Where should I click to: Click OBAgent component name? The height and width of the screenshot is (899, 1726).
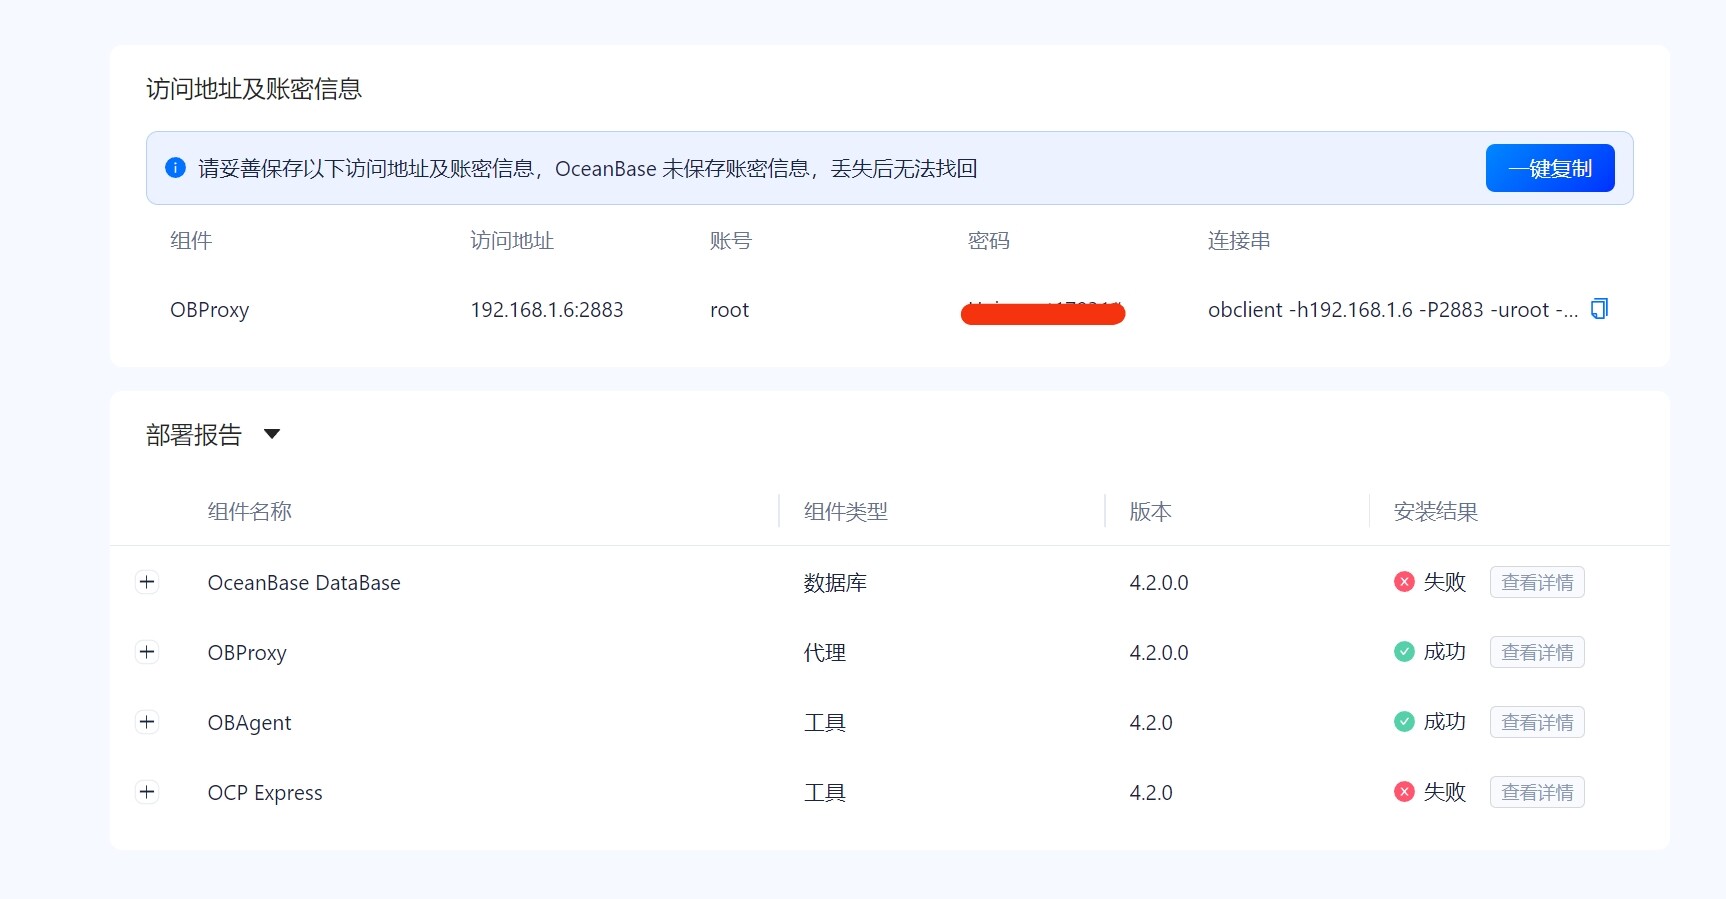pos(250,722)
